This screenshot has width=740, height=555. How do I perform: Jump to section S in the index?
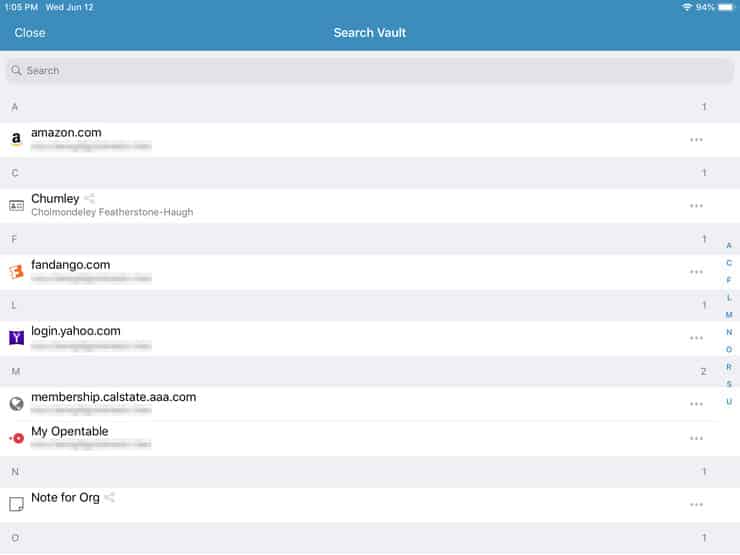(729, 384)
